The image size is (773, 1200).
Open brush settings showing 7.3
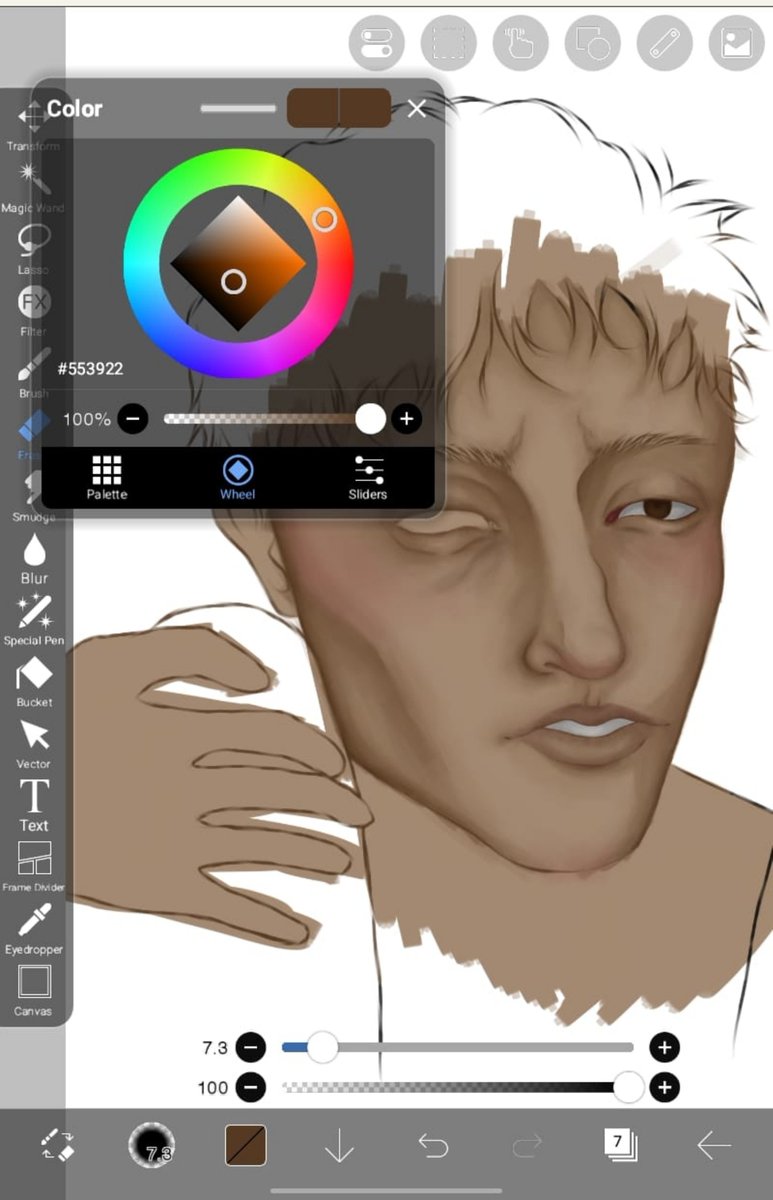[151, 1145]
